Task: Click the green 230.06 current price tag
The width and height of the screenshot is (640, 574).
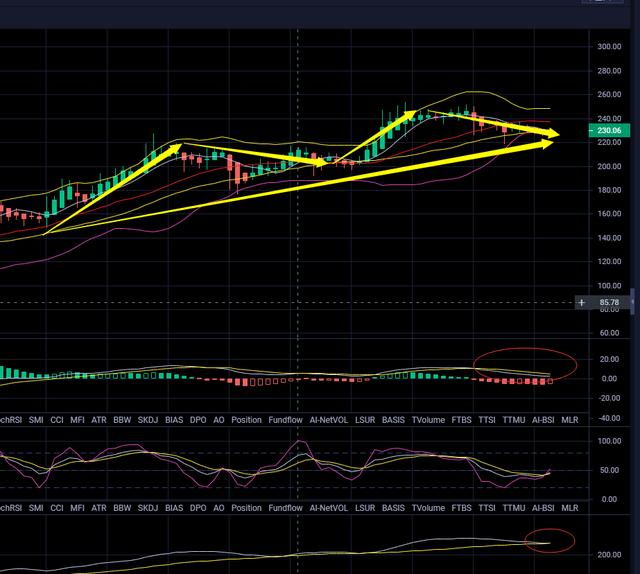Action: click(x=607, y=131)
